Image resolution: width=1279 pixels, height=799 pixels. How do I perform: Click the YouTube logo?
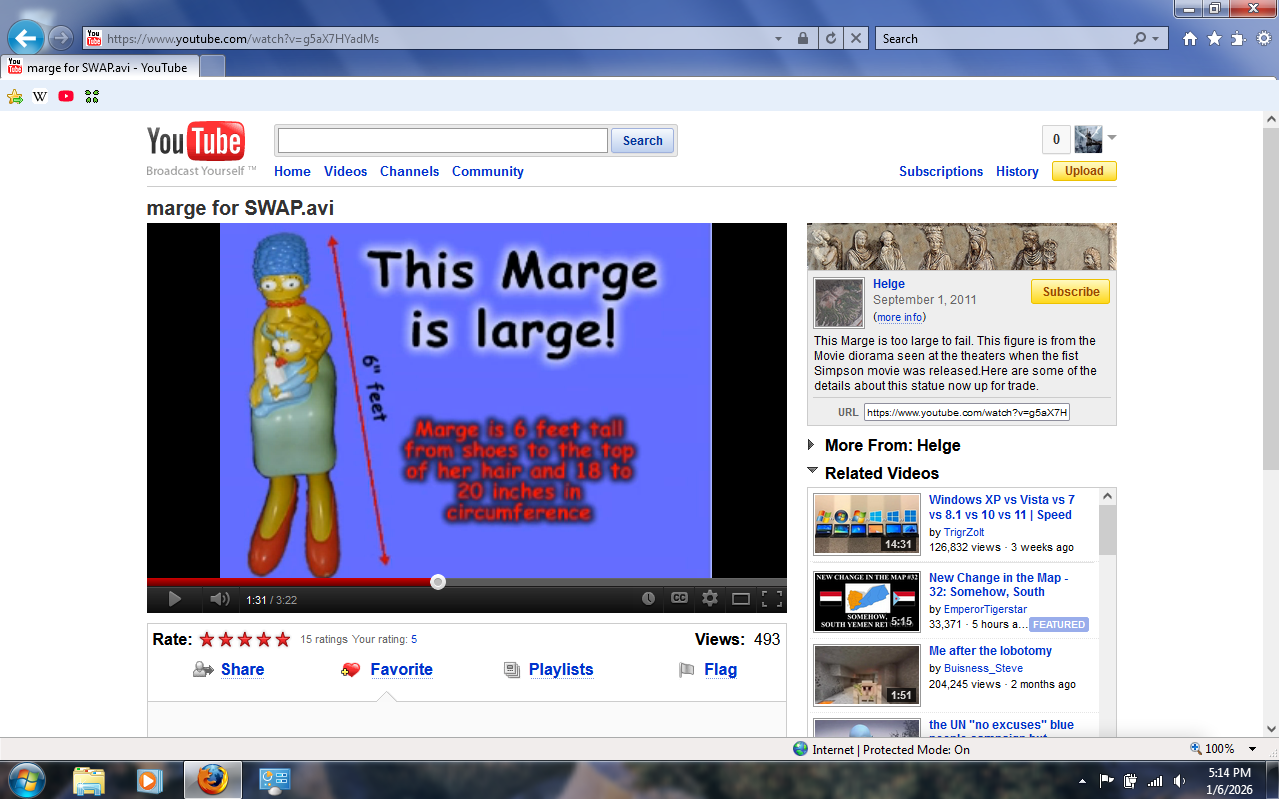(x=196, y=142)
